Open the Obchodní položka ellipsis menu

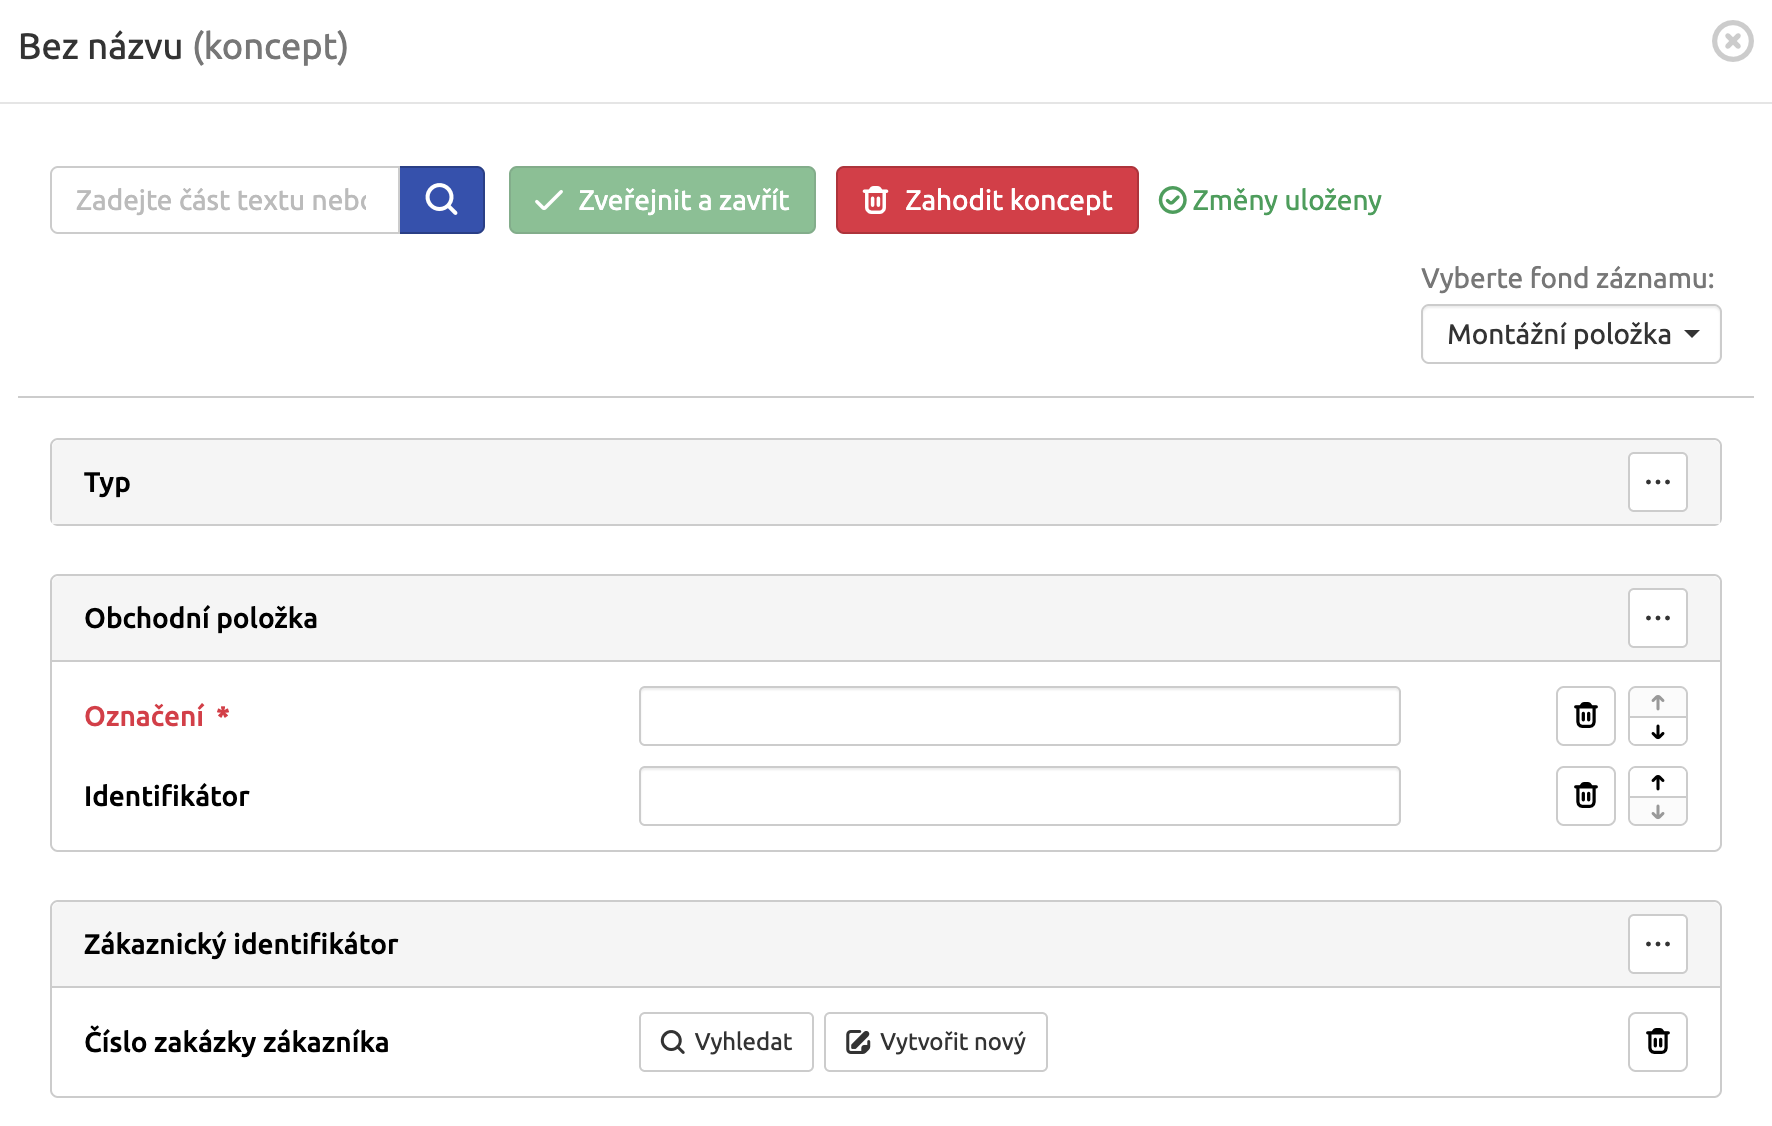(1657, 618)
